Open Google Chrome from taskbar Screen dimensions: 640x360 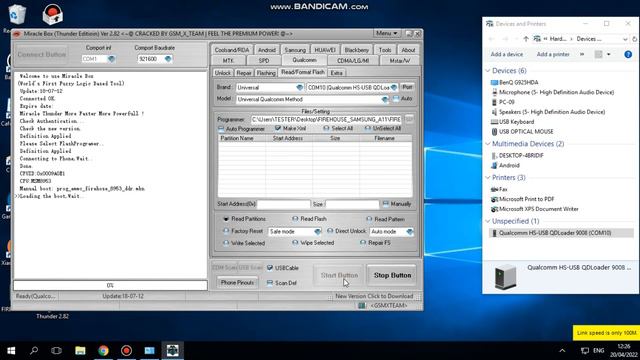103,351
